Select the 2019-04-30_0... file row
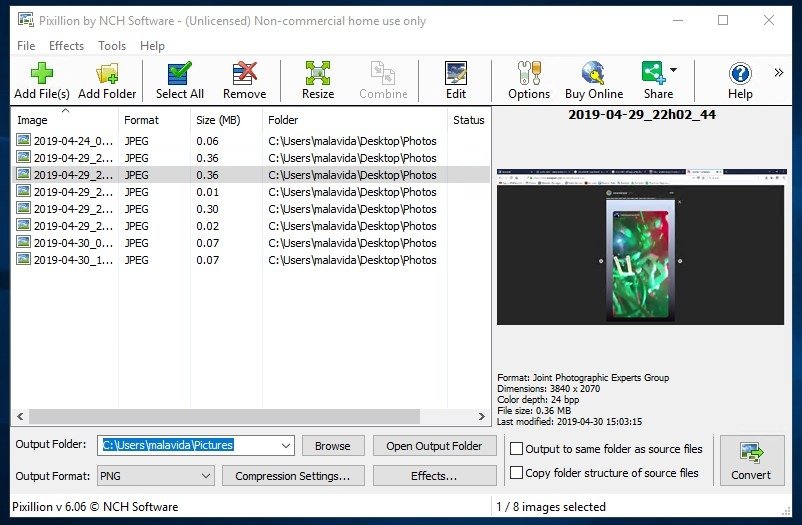This screenshot has height=525, width=802. point(251,243)
